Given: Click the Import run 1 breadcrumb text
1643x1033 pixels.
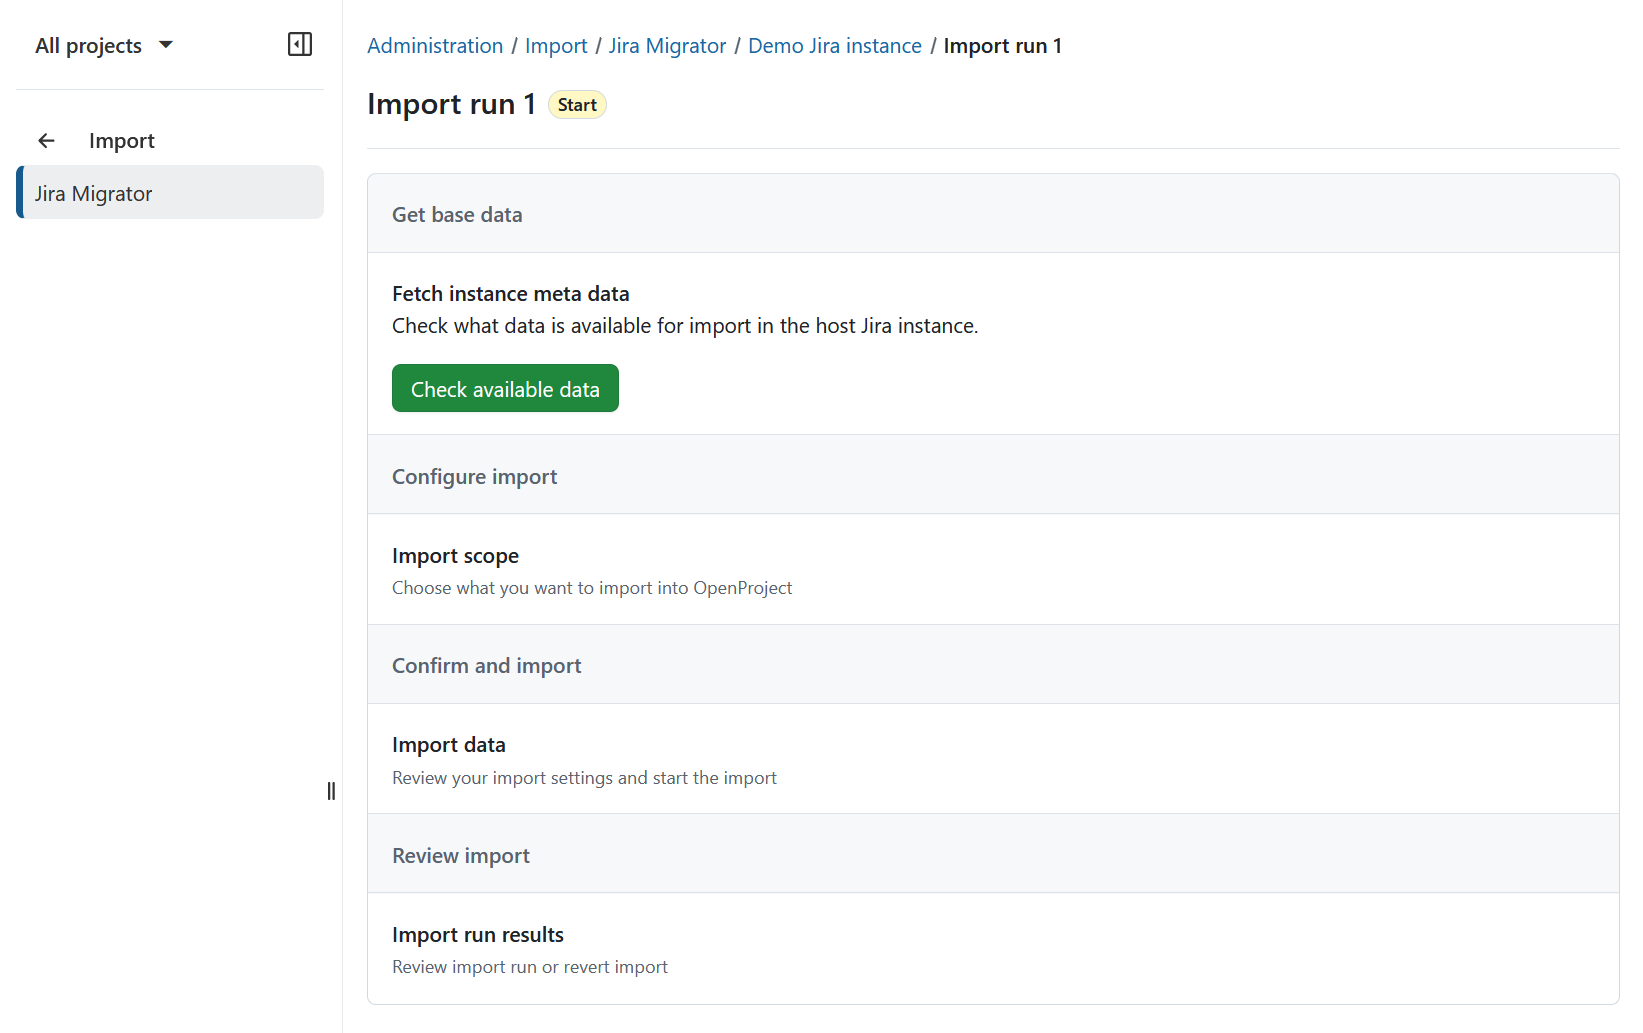Looking at the screenshot, I should point(1003,46).
